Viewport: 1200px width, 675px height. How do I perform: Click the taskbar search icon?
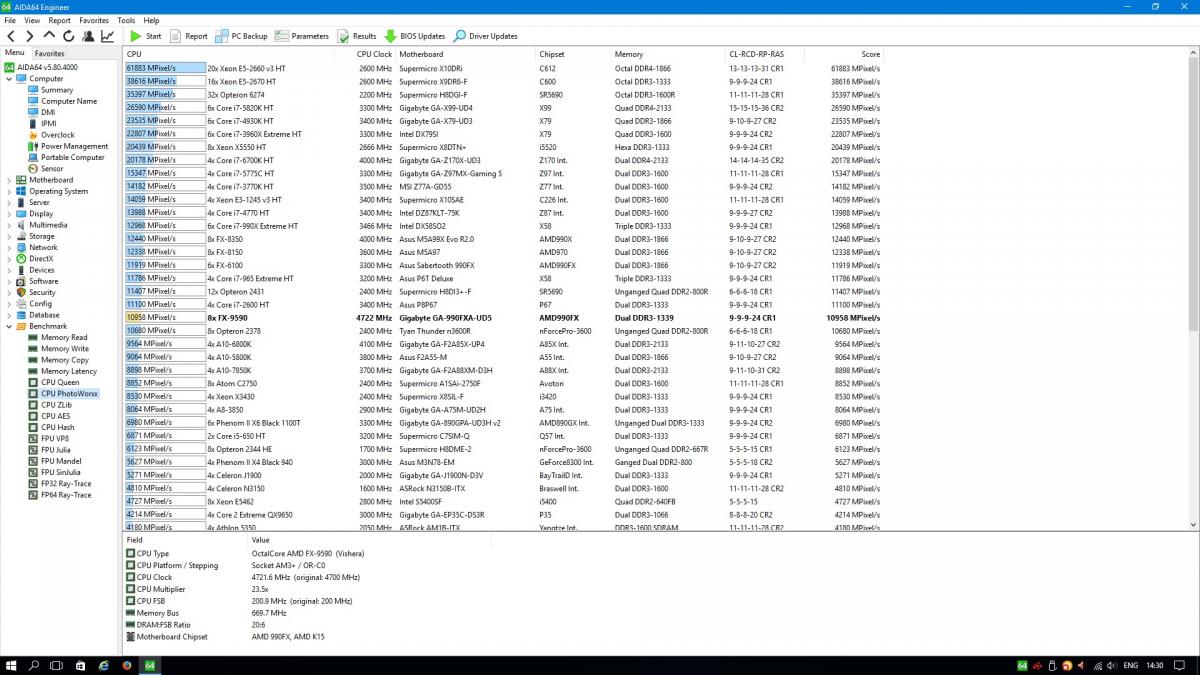(x=34, y=664)
